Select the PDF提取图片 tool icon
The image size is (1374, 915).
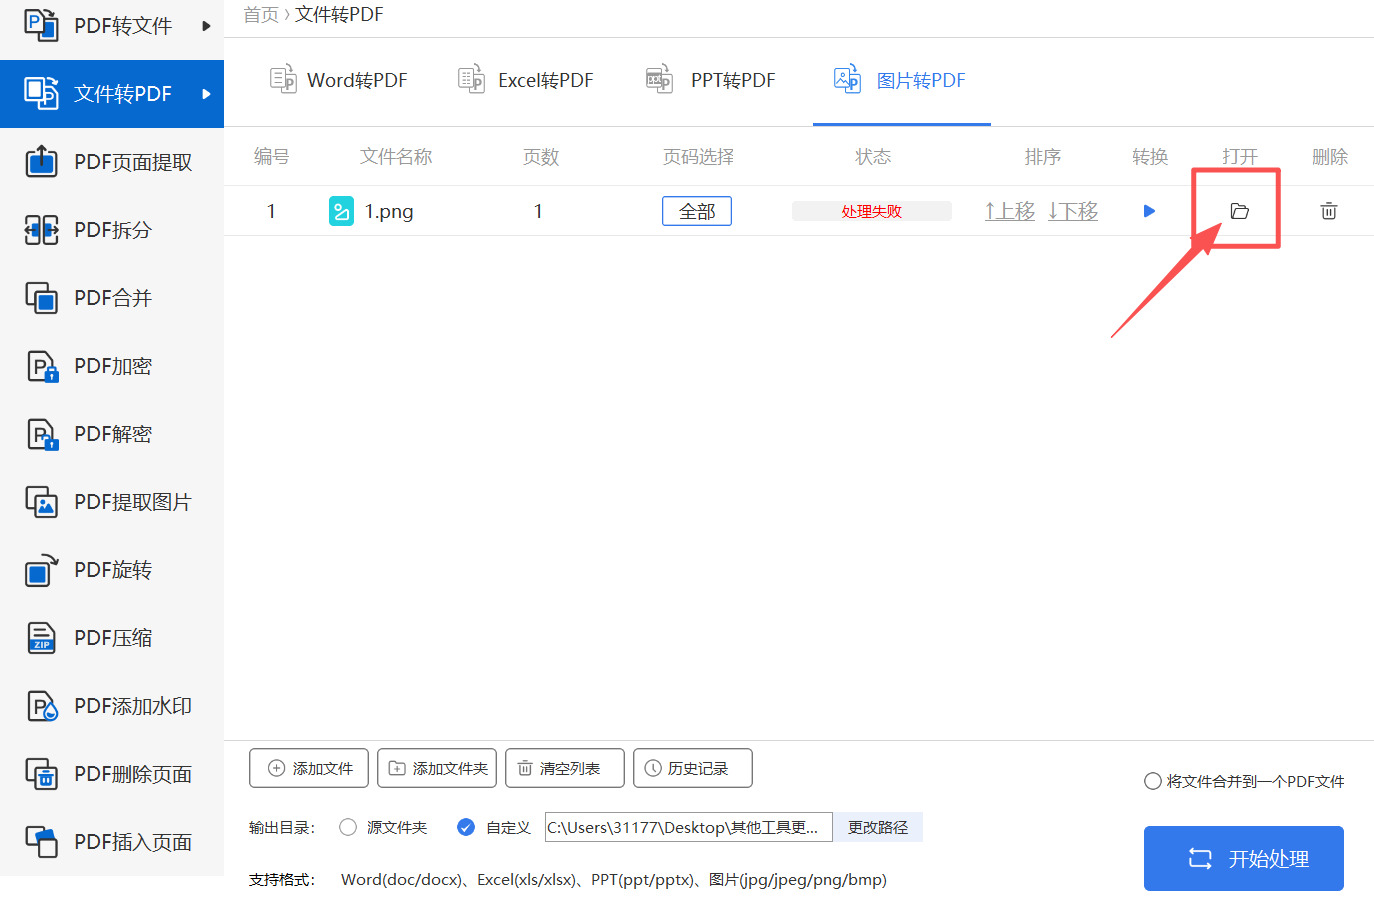click(x=40, y=501)
